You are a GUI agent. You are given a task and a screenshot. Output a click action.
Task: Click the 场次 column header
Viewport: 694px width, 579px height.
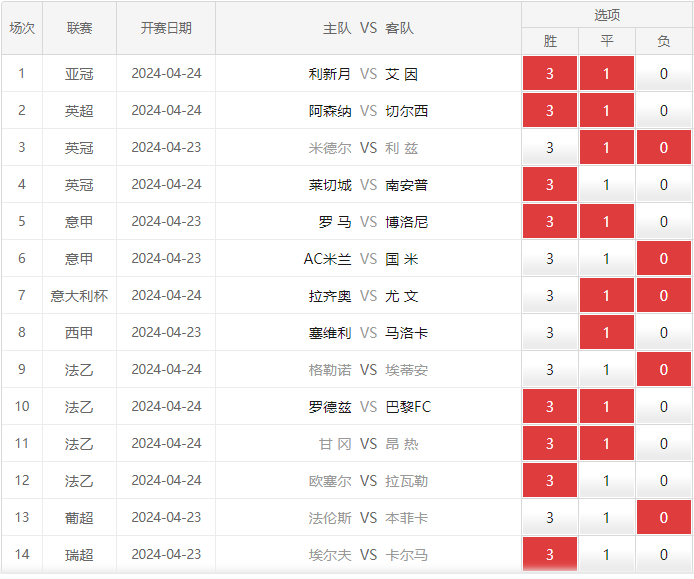click(x=22, y=28)
